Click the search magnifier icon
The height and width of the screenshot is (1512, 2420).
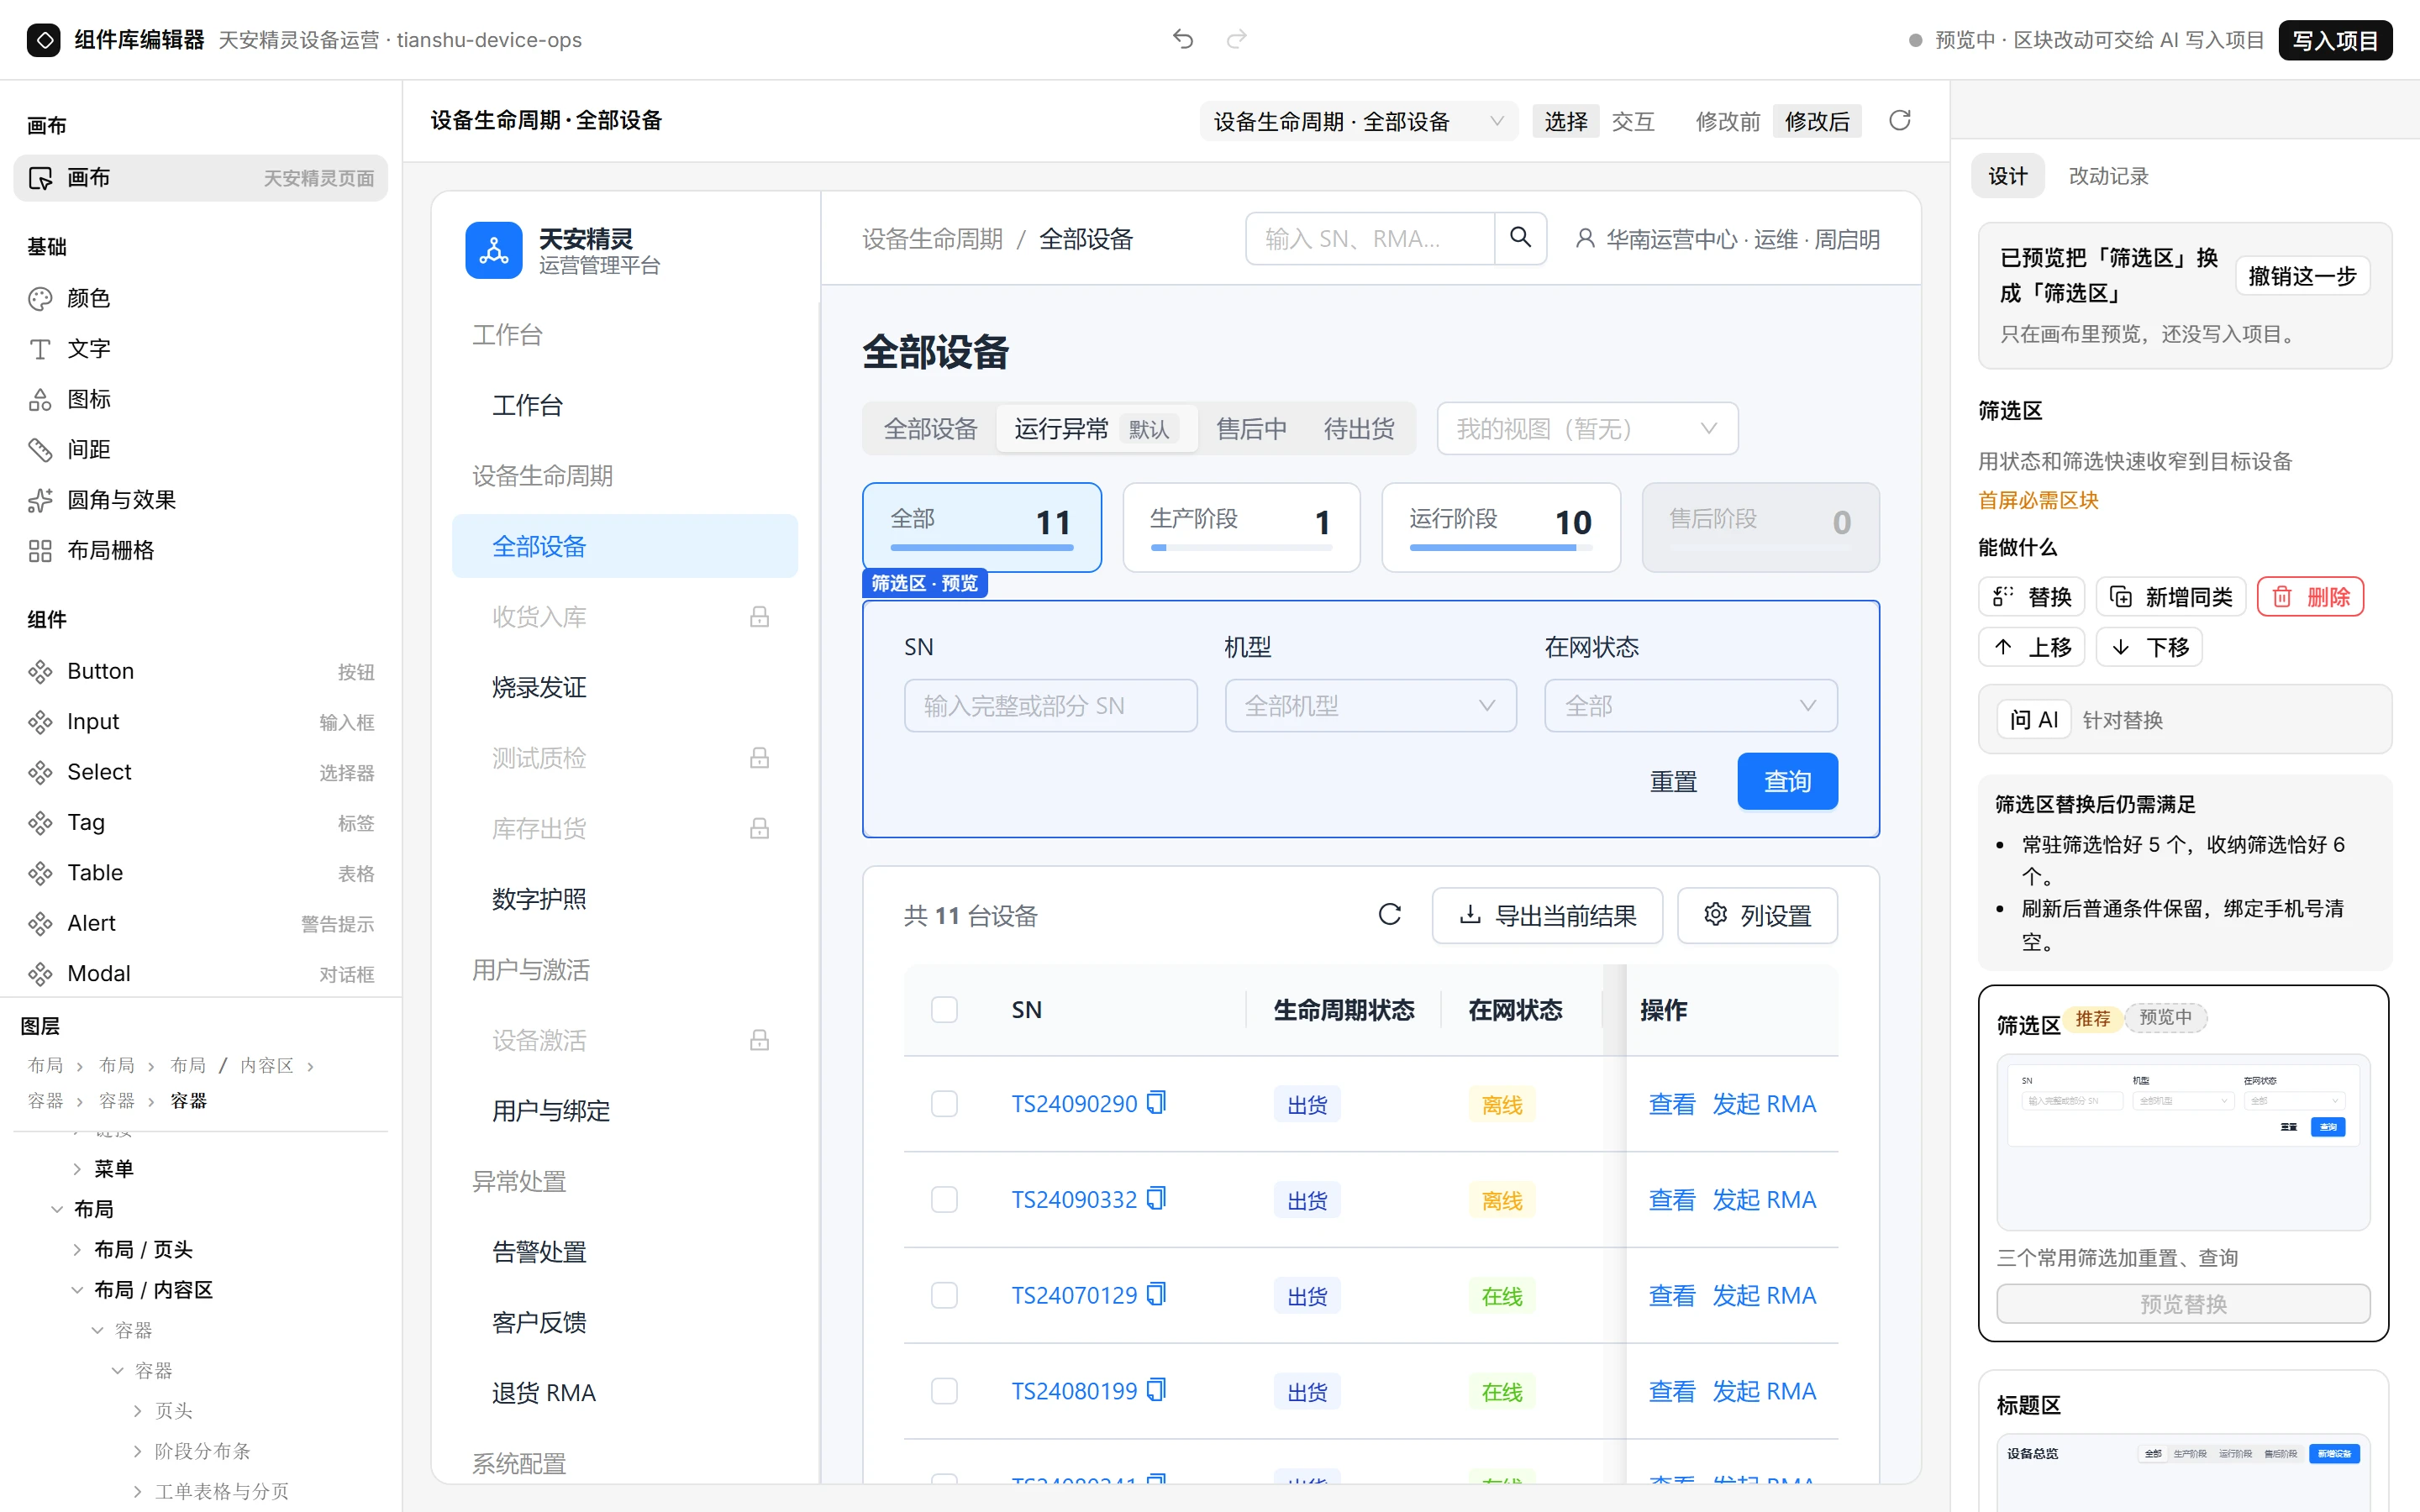1520,238
